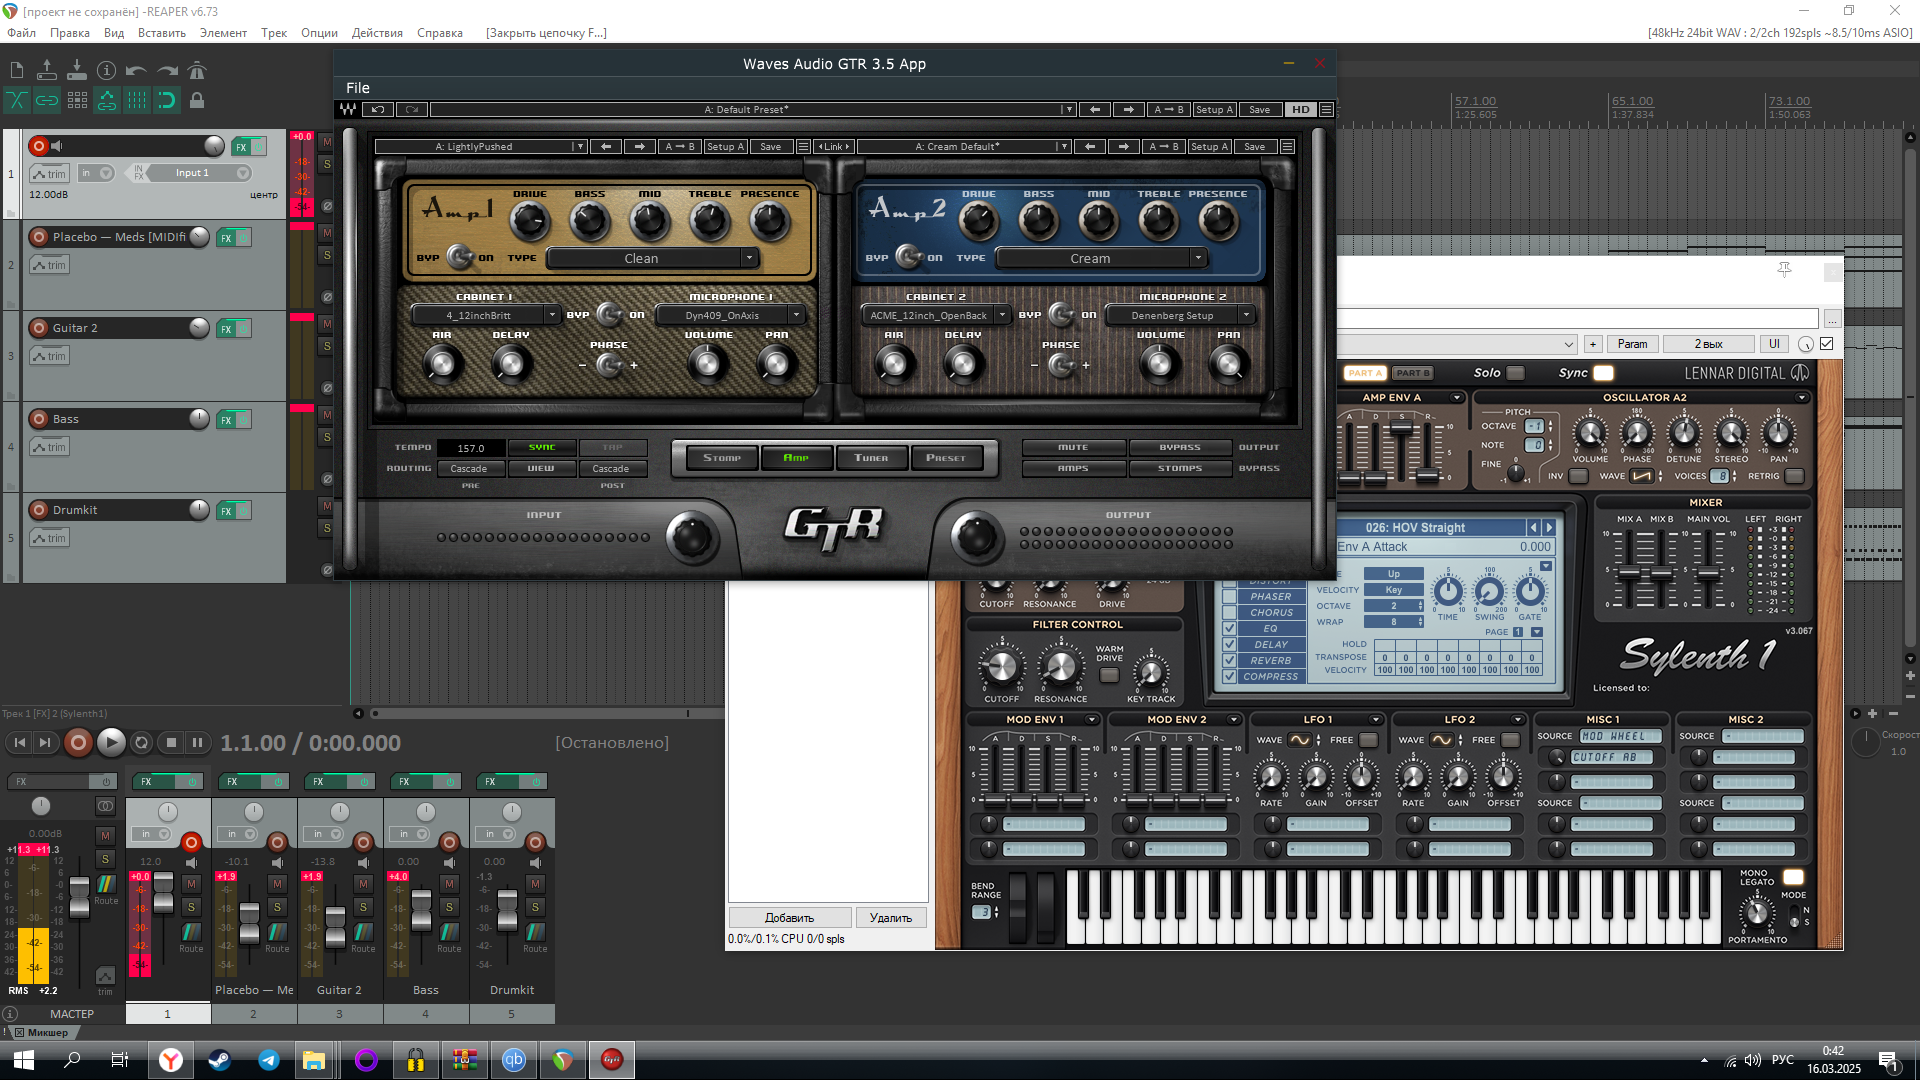Toggle item grouping link icon

point(47,100)
